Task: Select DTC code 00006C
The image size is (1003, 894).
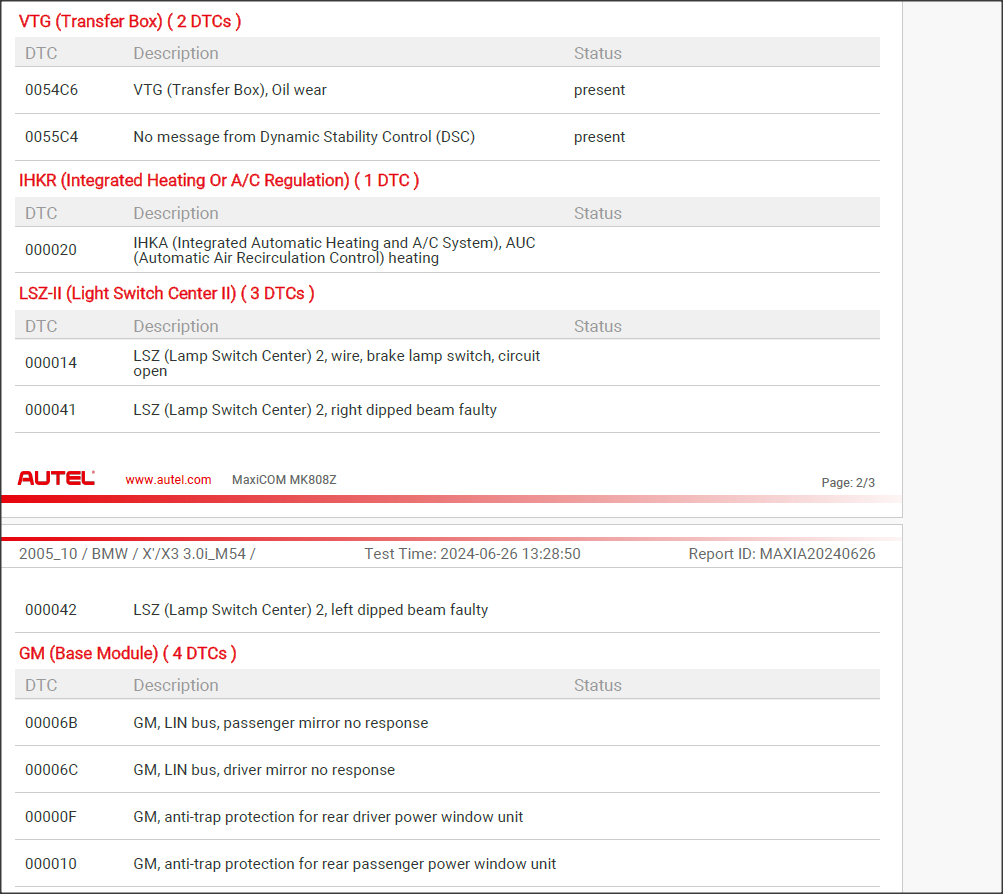Action: point(51,770)
